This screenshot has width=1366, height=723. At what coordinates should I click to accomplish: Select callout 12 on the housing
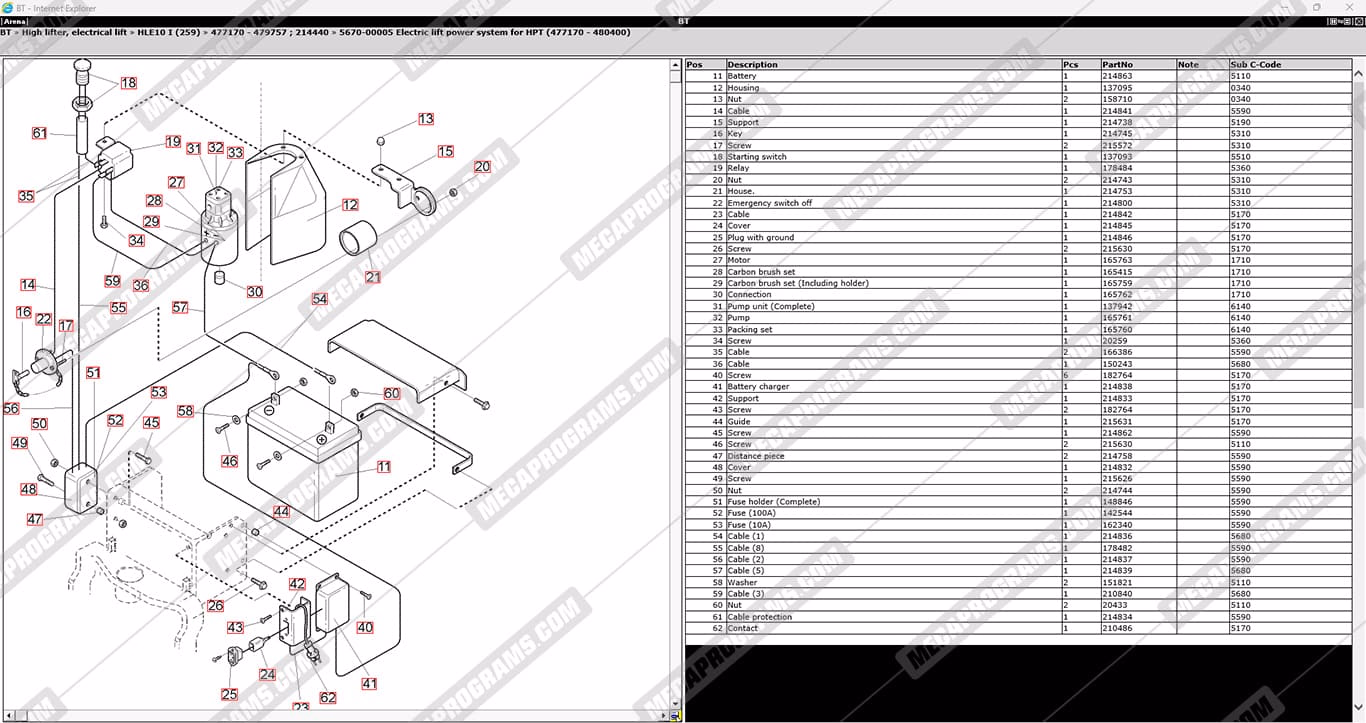(x=349, y=205)
